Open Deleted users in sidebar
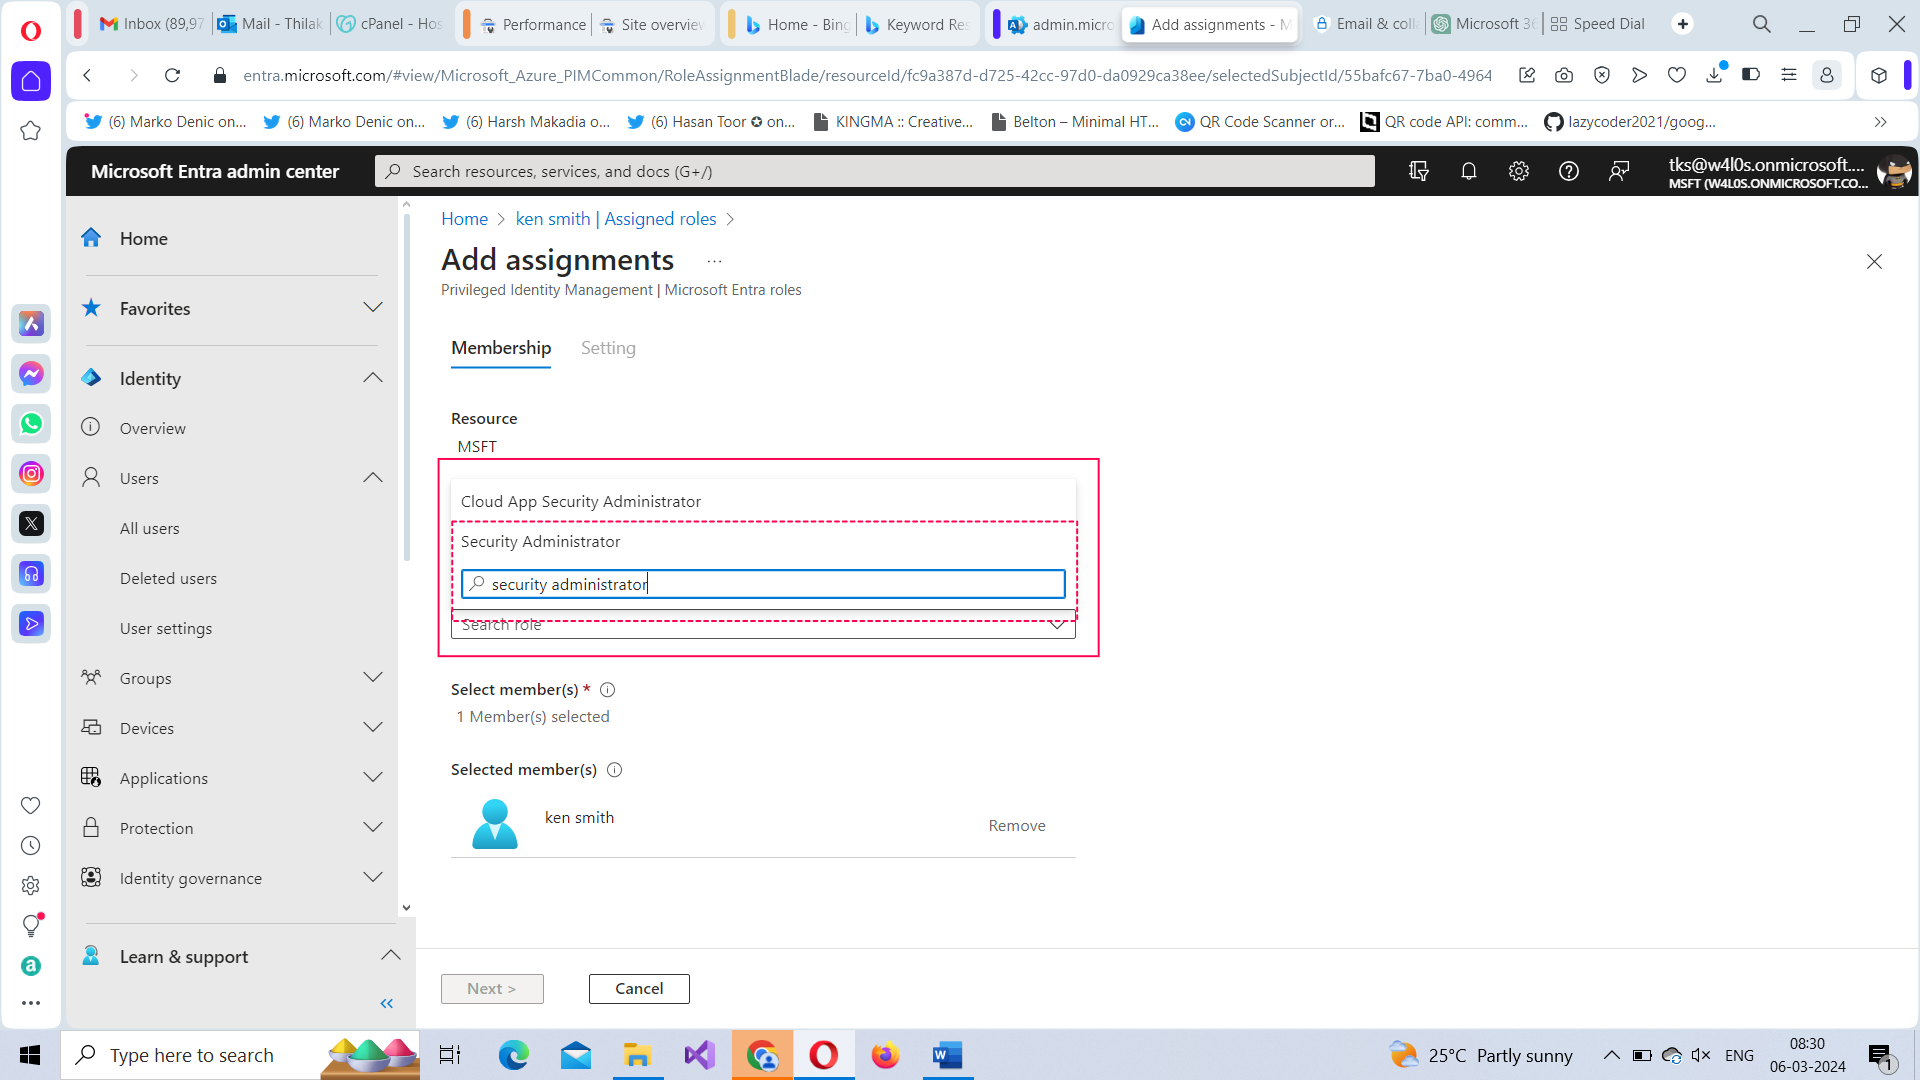The height and width of the screenshot is (1080, 1920). [x=168, y=578]
